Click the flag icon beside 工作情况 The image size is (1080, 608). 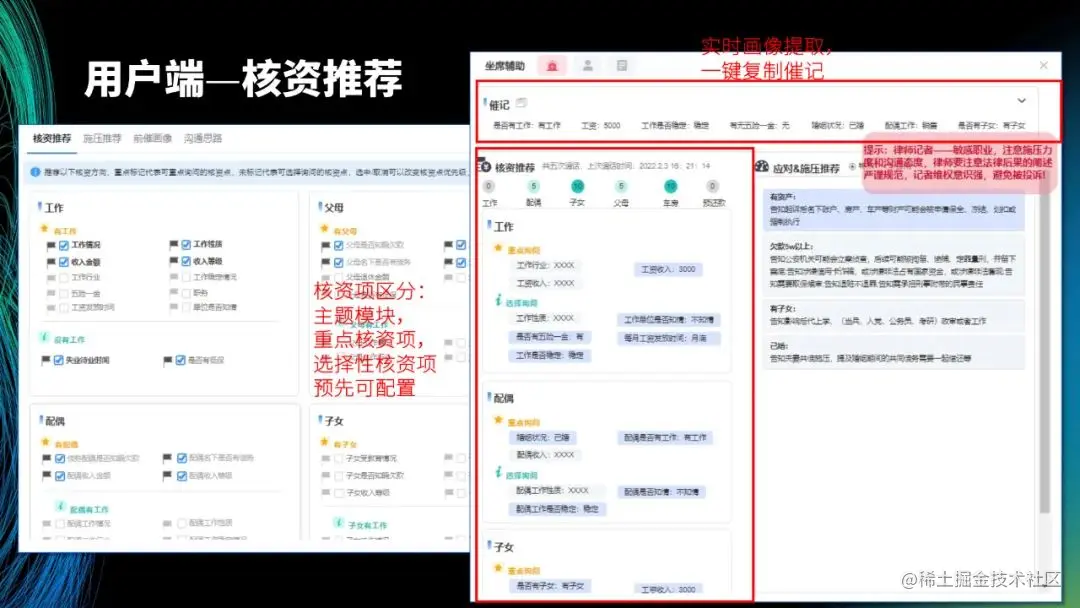click(x=49, y=244)
